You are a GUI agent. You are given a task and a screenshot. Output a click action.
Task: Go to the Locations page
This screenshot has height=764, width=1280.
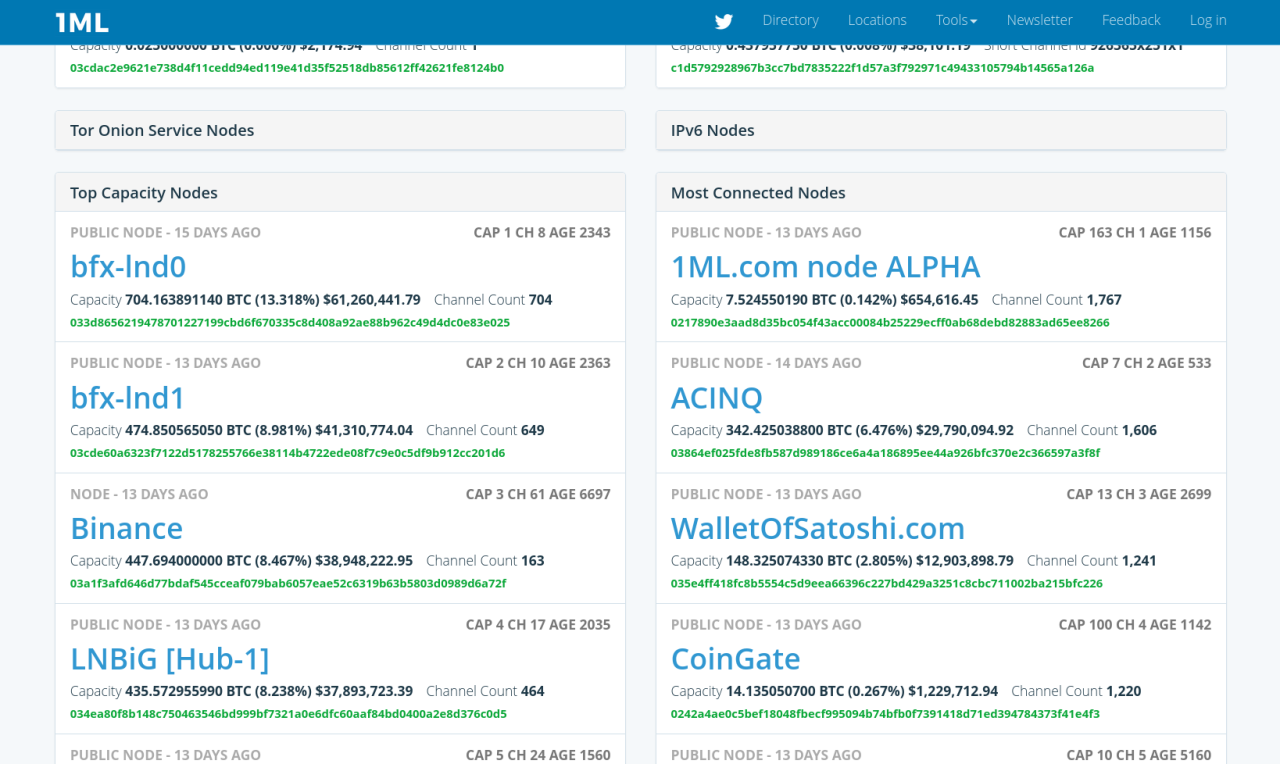tap(877, 20)
